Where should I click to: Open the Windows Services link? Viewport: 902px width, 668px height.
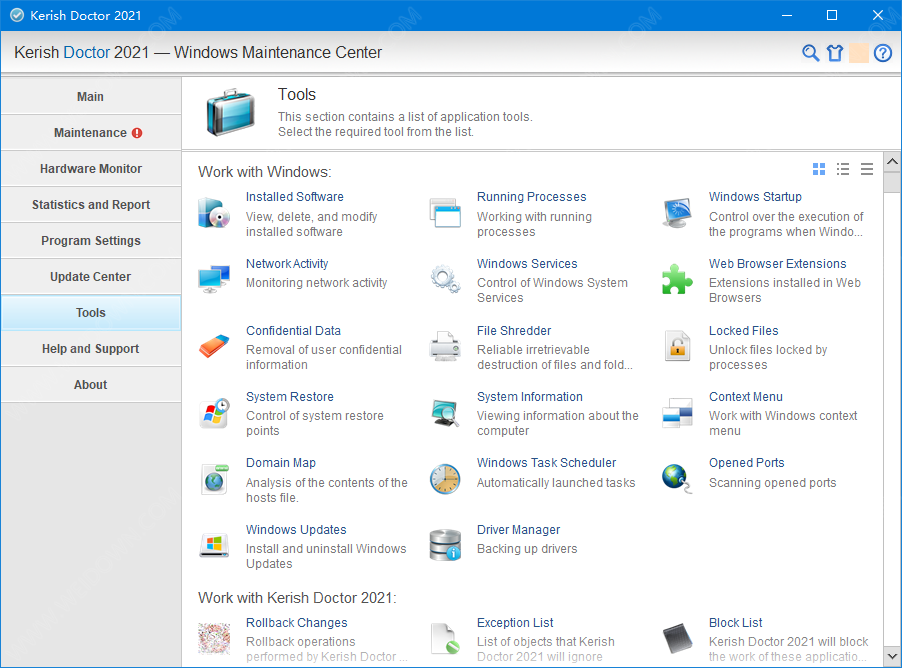coord(527,264)
